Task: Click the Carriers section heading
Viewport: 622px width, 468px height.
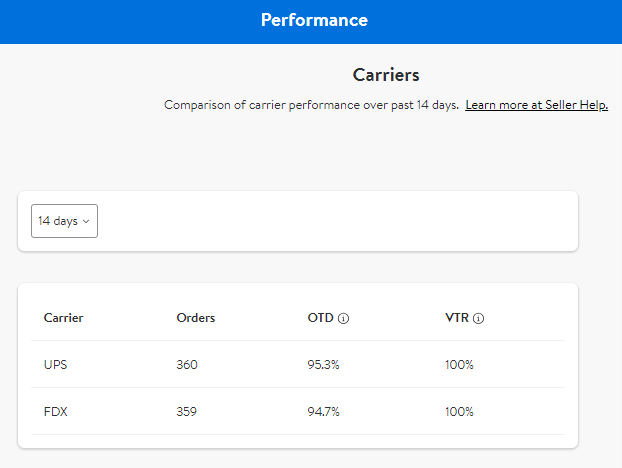Action: (x=386, y=75)
